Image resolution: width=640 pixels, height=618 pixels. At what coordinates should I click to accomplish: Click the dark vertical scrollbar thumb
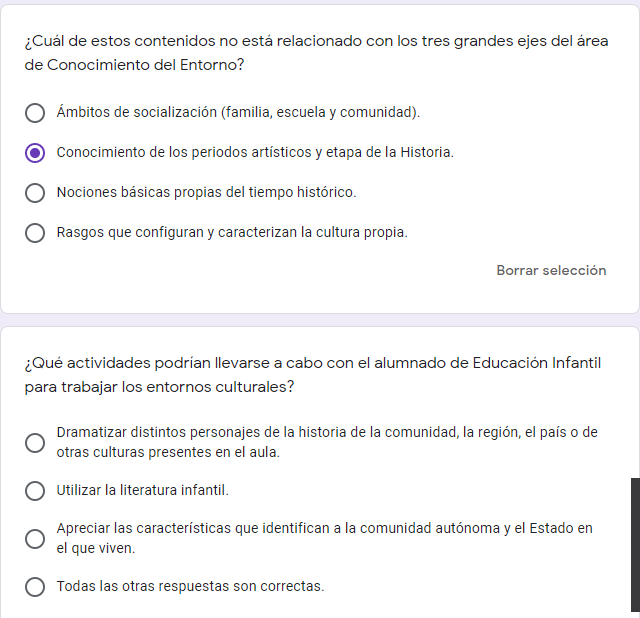(x=635, y=544)
